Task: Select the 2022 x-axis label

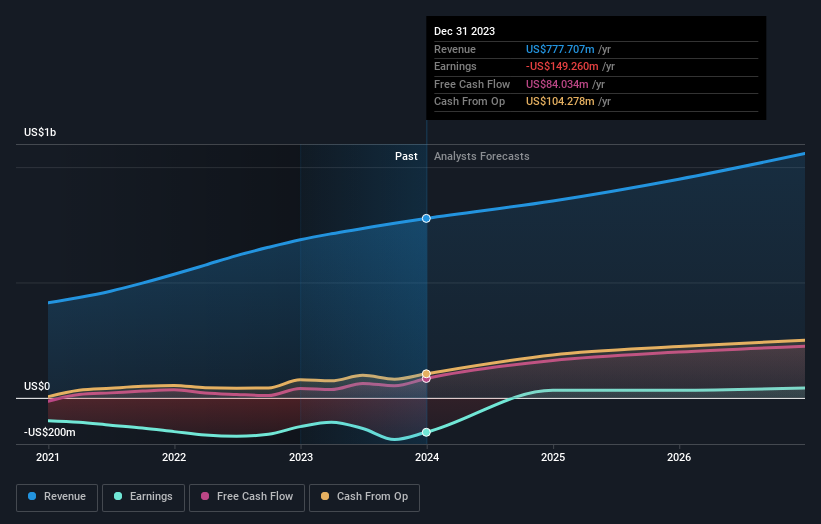Action: tap(174, 458)
